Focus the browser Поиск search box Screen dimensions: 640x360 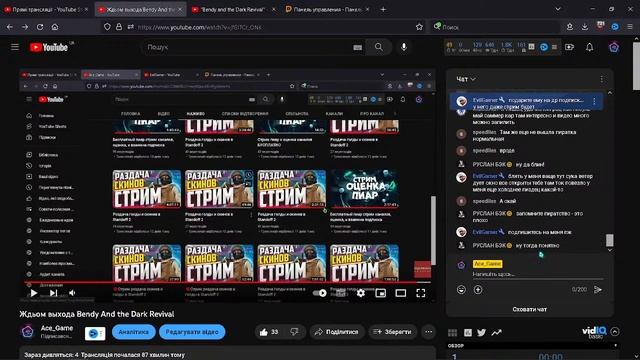(495, 27)
